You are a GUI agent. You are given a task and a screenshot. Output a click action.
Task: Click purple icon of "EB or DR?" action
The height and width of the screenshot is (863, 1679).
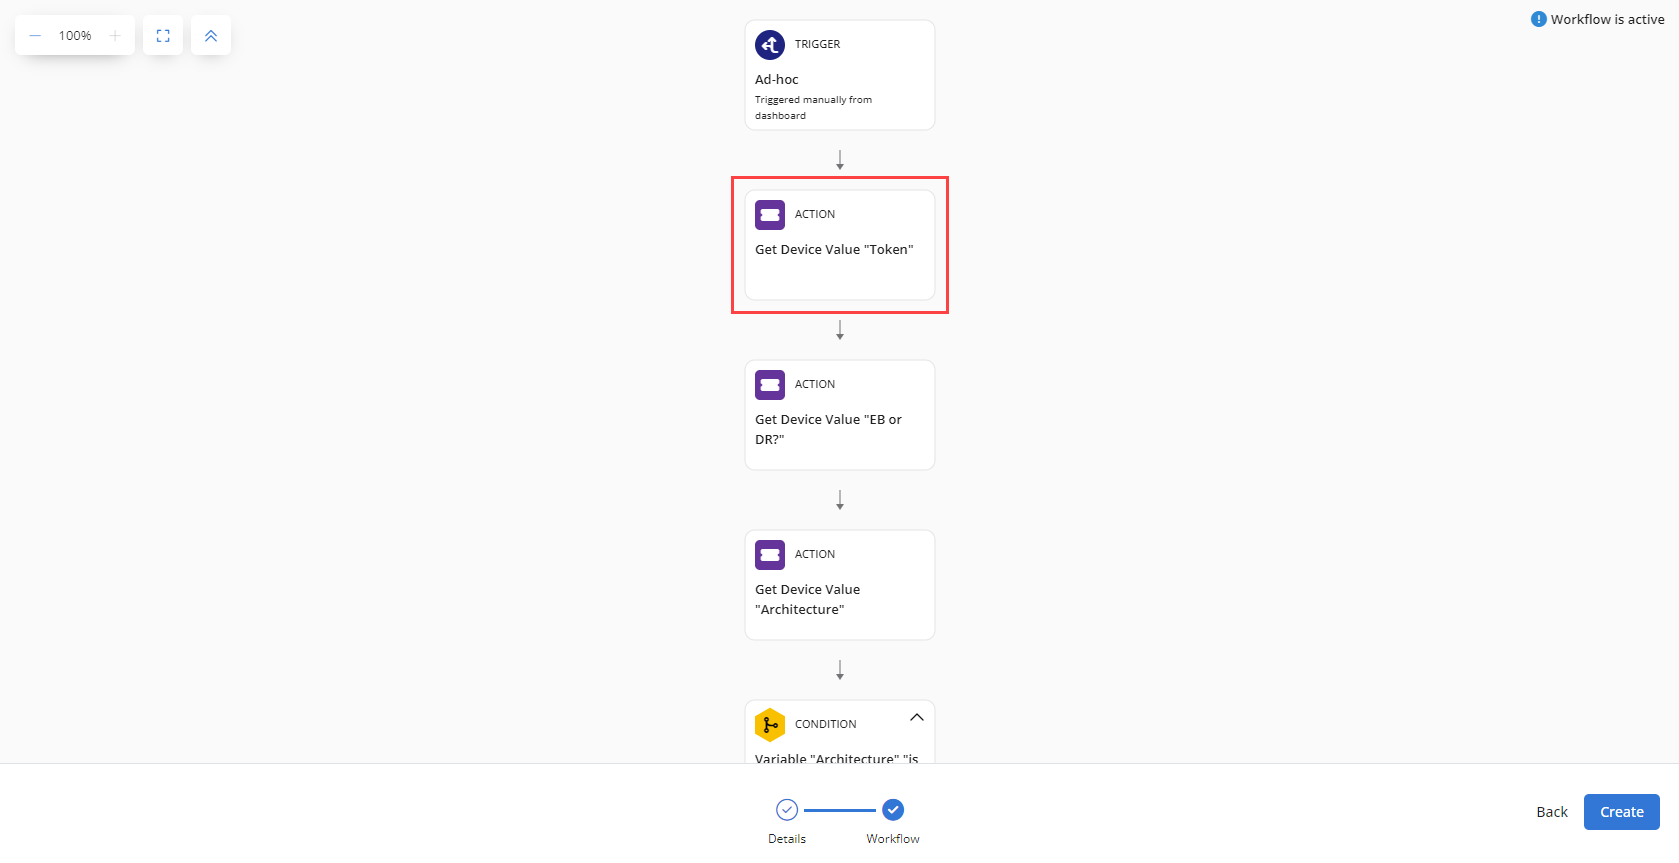click(770, 385)
